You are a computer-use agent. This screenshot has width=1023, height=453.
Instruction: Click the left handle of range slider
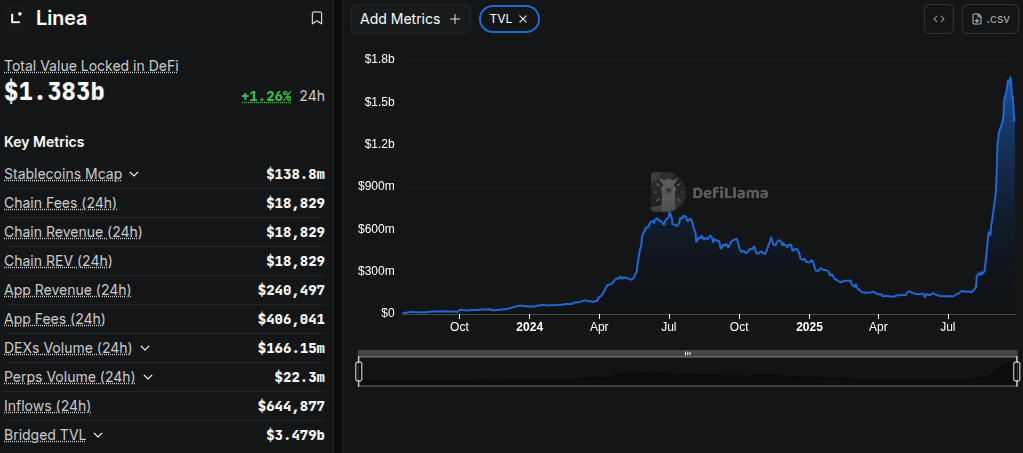coord(359,371)
